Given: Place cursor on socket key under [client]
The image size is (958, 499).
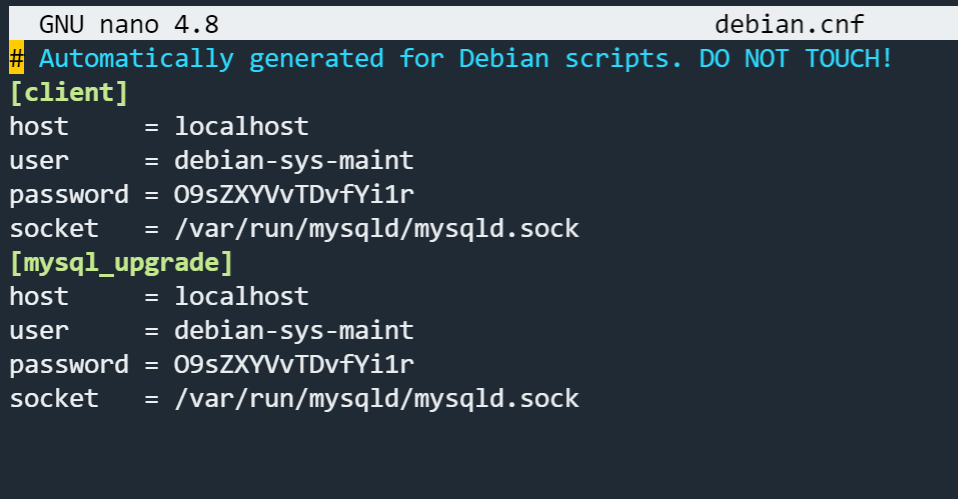Looking at the screenshot, I should point(54,229).
